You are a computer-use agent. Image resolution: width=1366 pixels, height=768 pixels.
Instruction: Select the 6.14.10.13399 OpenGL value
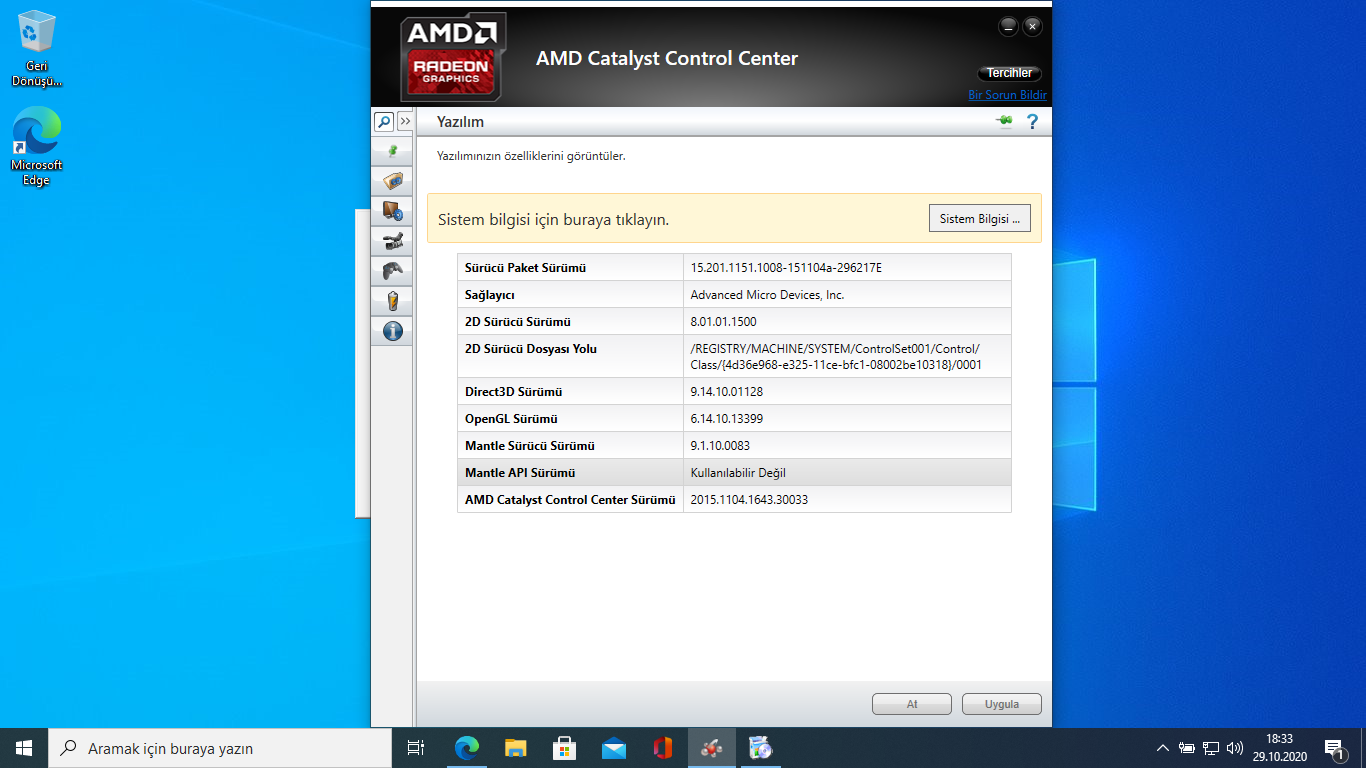[727, 419]
